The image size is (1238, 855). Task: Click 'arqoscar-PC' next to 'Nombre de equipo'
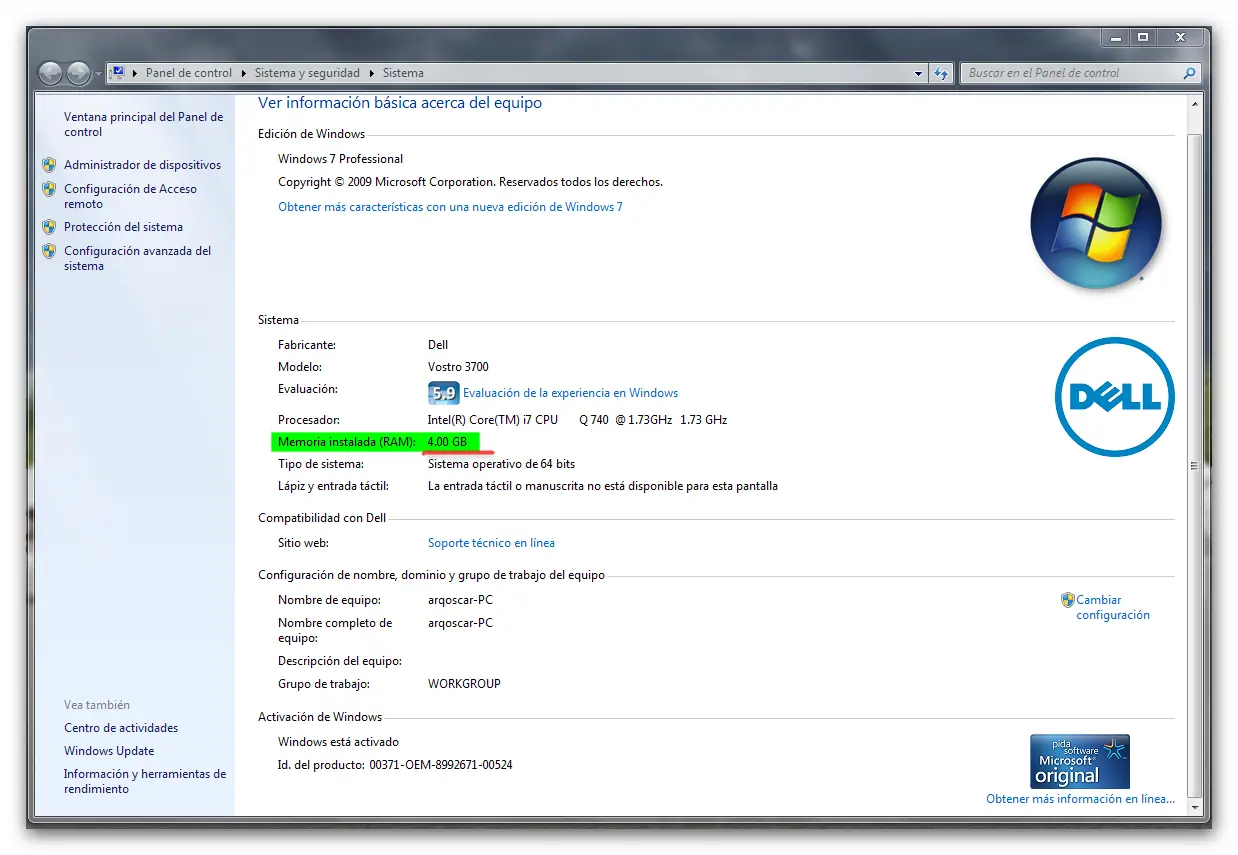click(460, 600)
